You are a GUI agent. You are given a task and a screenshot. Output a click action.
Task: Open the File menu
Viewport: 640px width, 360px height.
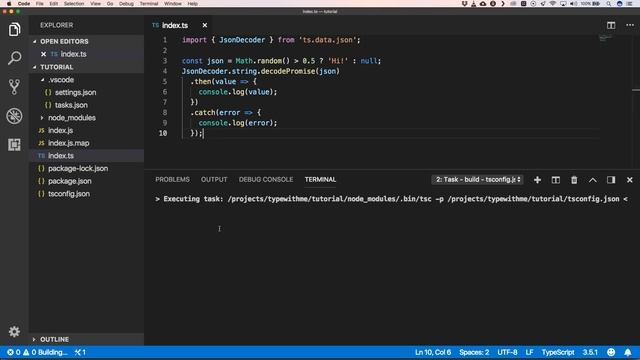coord(40,4)
